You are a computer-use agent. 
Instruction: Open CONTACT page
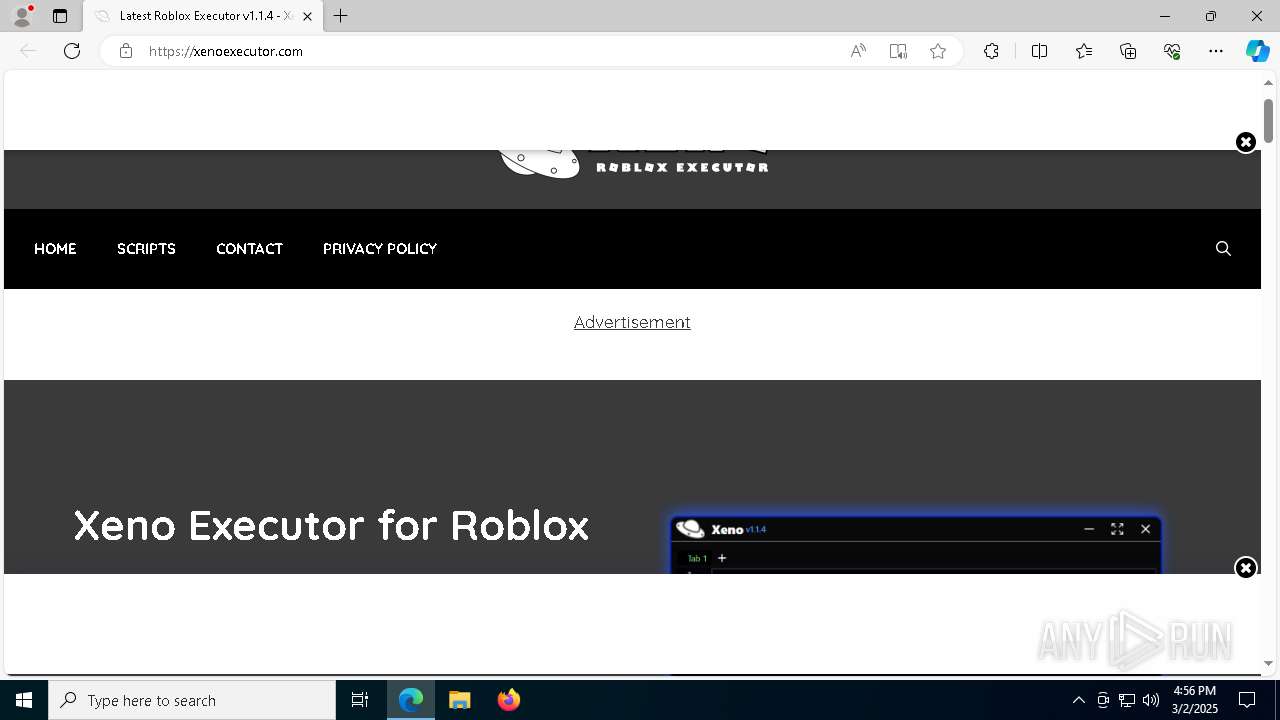point(249,249)
